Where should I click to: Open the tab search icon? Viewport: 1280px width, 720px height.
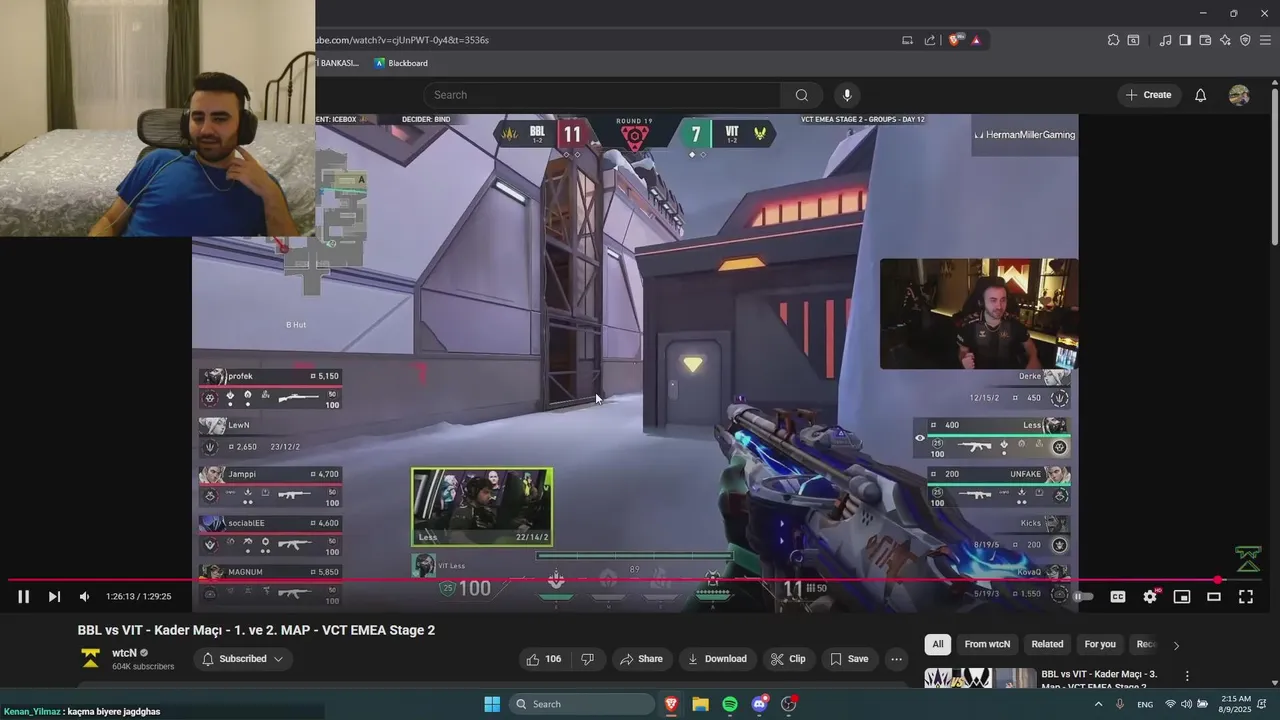point(1133,40)
